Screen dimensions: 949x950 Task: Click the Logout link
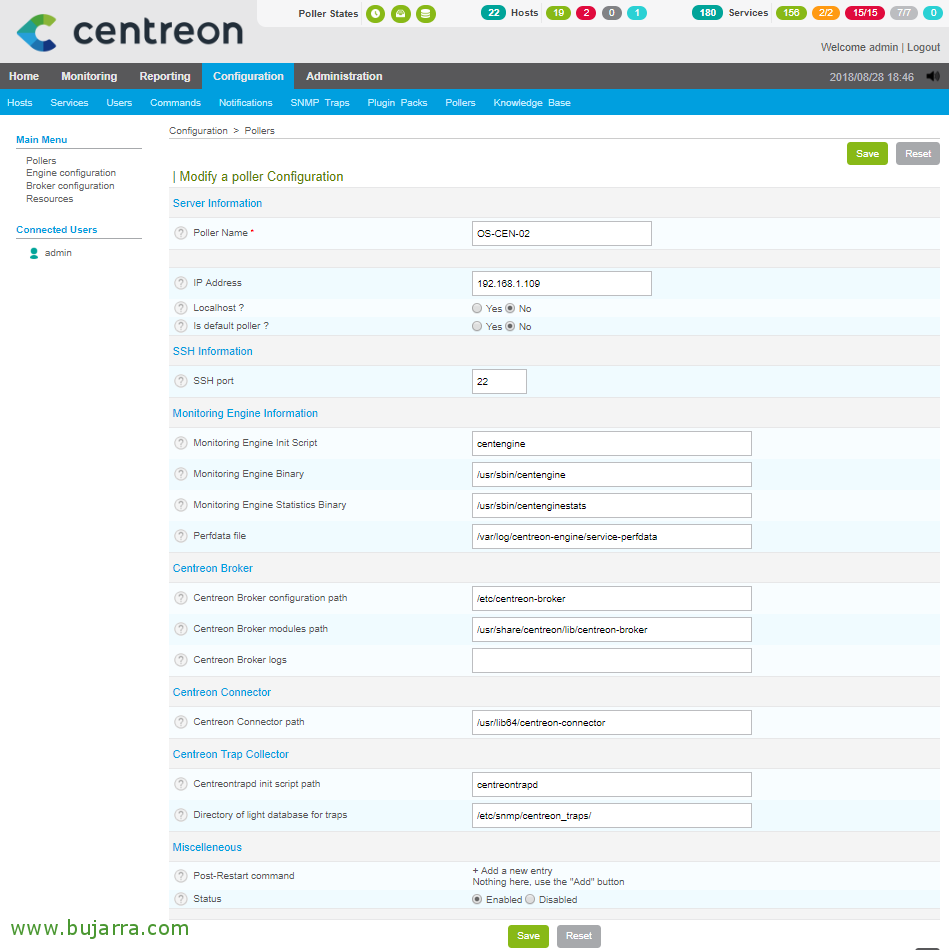click(x=923, y=47)
